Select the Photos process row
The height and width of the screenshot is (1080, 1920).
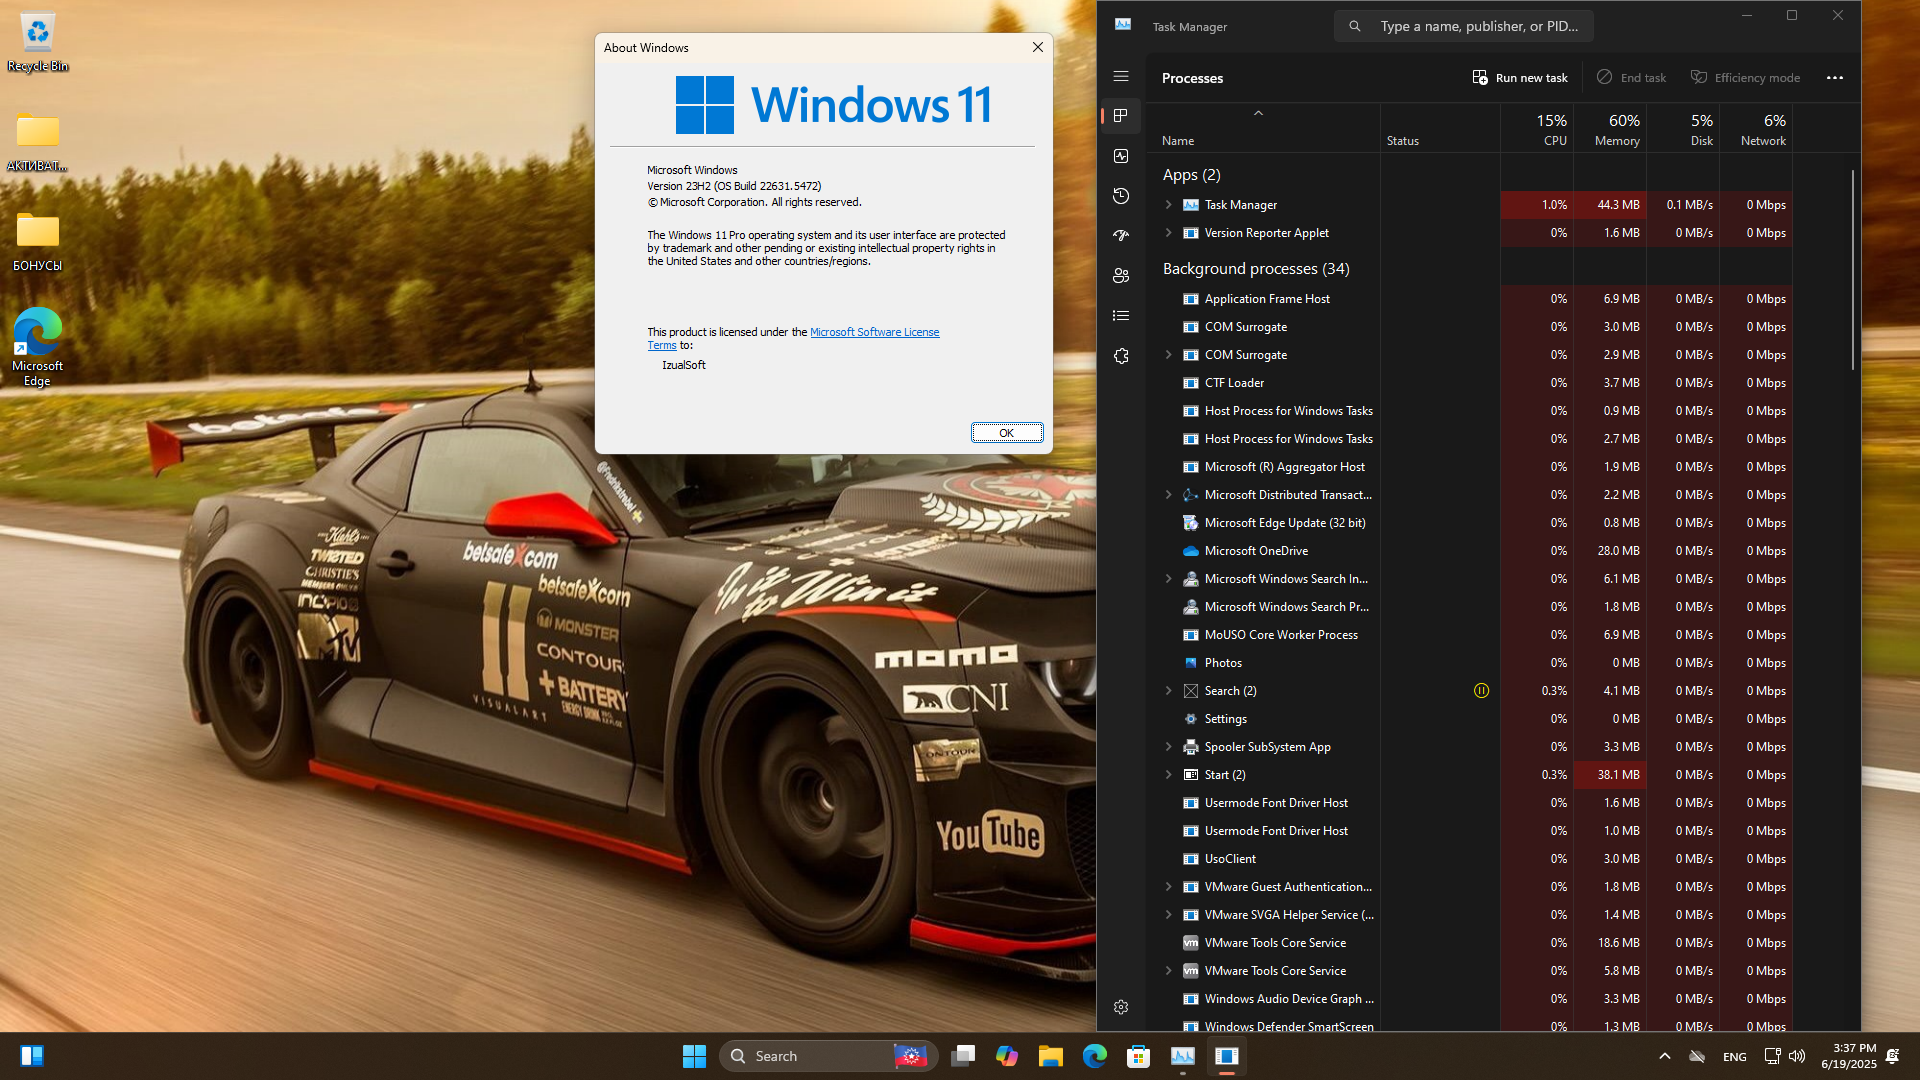click(1469, 662)
